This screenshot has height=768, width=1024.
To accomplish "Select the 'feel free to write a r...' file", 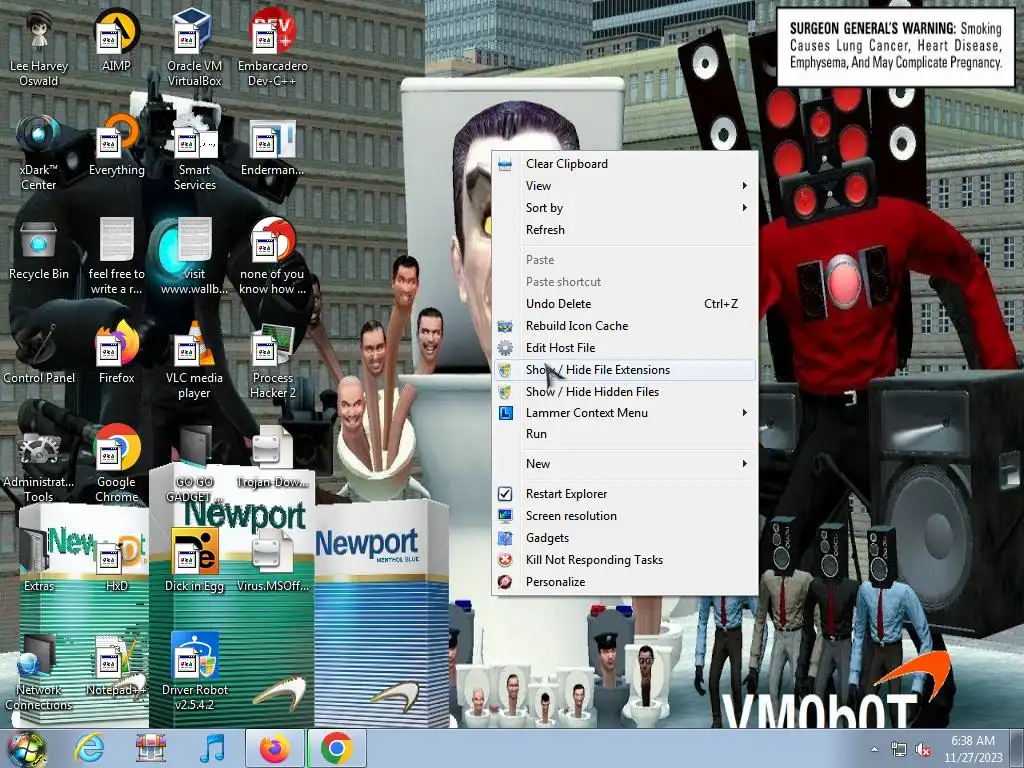I will coord(116,257).
